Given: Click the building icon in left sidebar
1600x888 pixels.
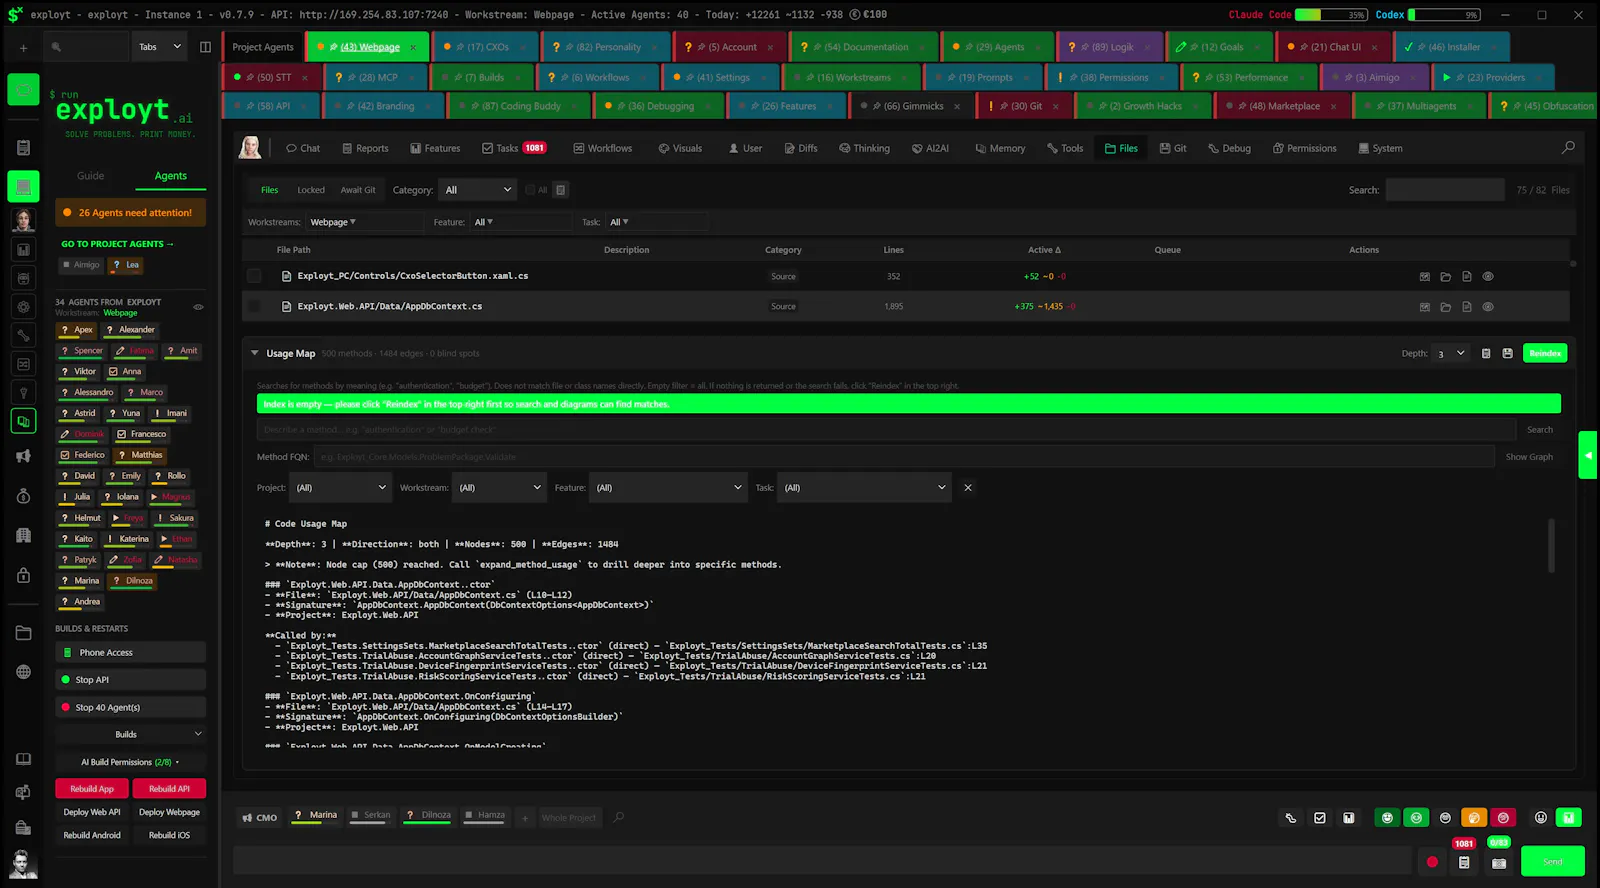Looking at the screenshot, I should 23,535.
